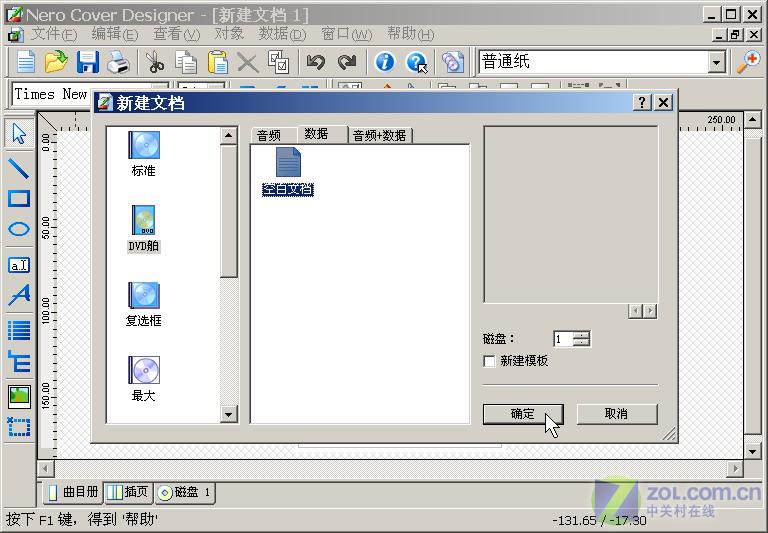Image resolution: width=768 pixels, height=533 pixels.
Task: Choose the 最大 template type
Action: [x=144, y=379]
